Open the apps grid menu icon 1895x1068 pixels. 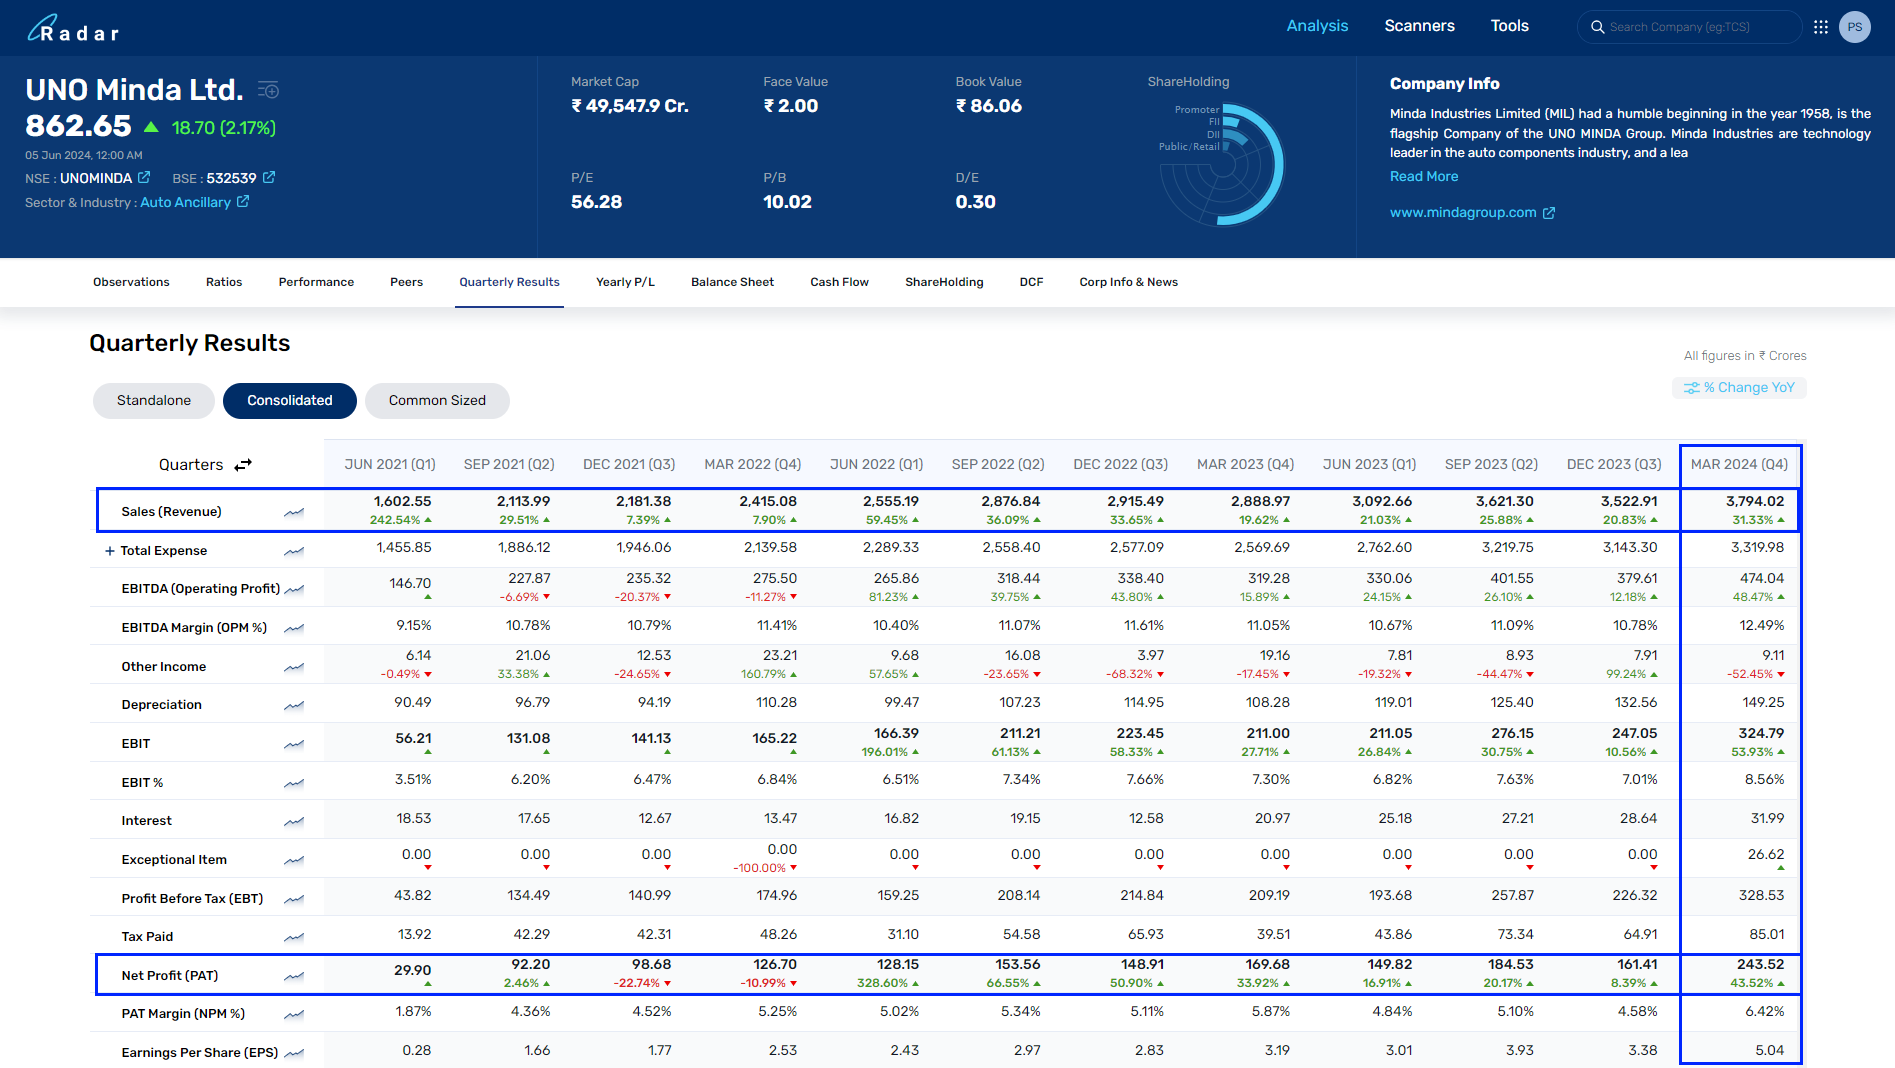pos(1821,27)
